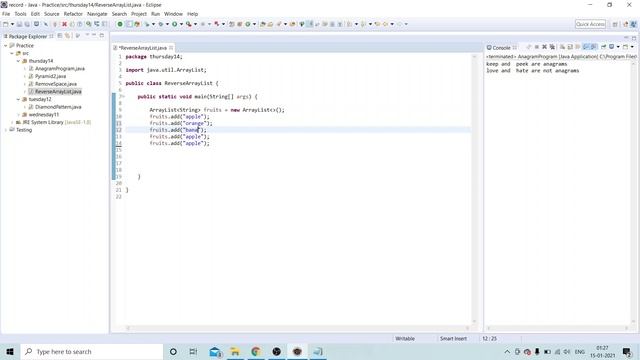The image size is (640, 360).
Task: Click the taskbar search box
Action: pyautogui.click(x=92, y=351)
